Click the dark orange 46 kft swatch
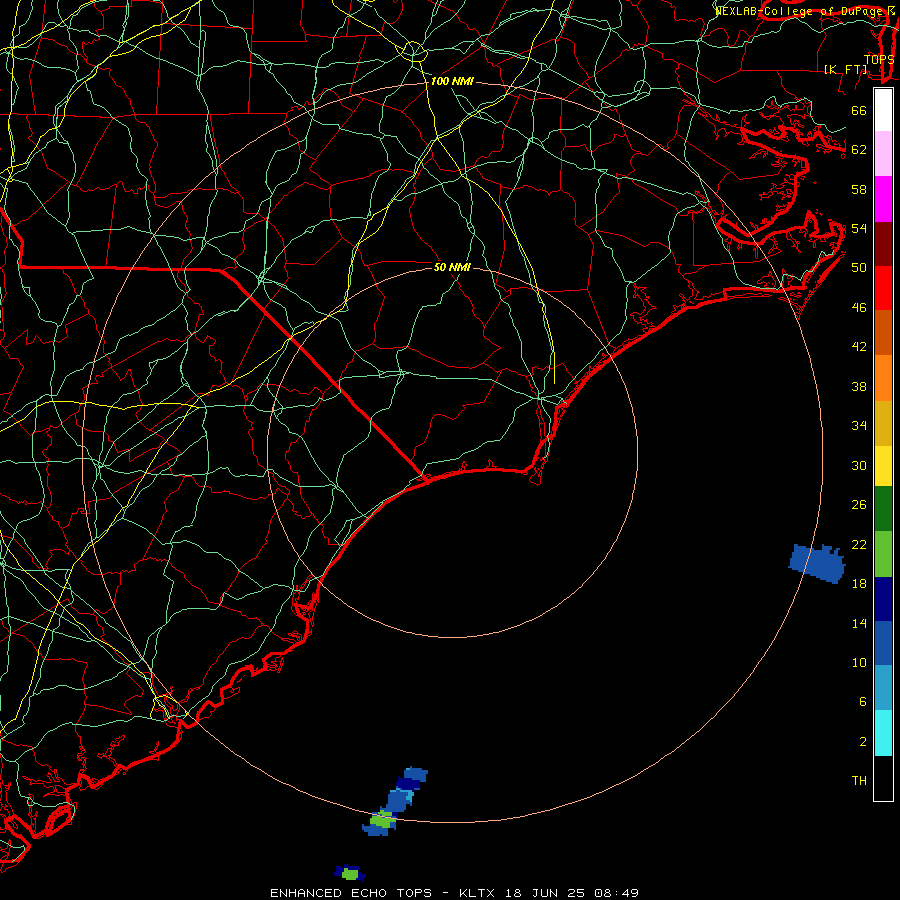Viewport: 900px width, 900px height. click(883, 333)
